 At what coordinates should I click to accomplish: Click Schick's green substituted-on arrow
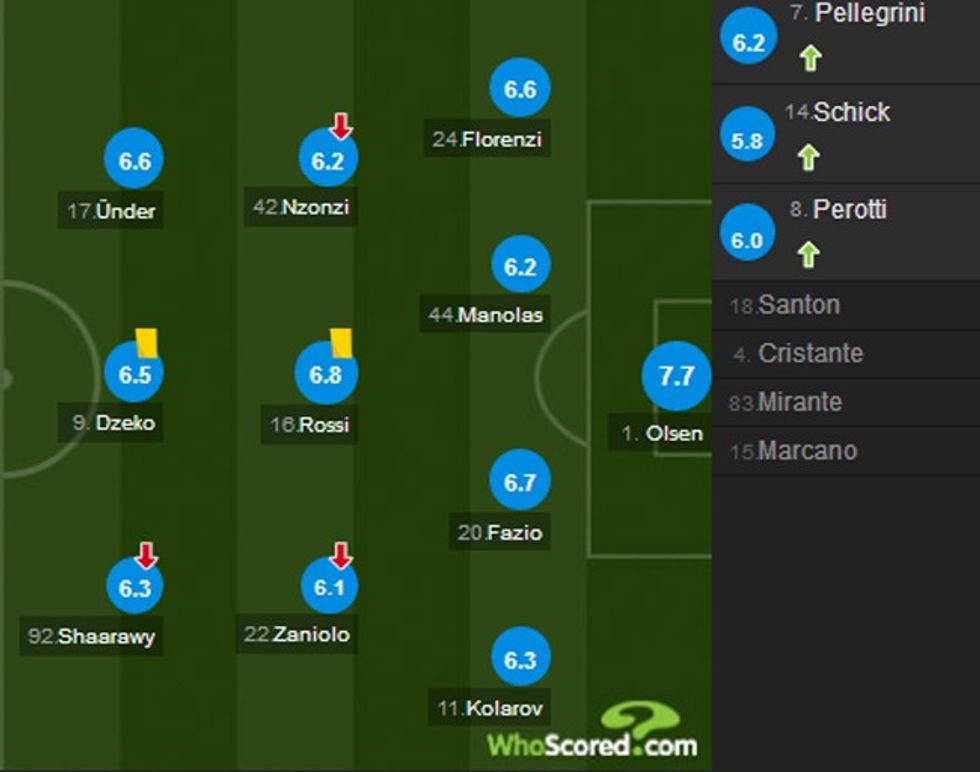point(809,157)
